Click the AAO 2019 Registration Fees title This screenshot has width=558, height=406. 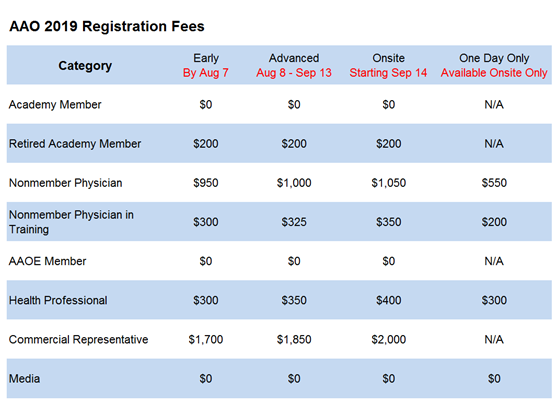point(107,26)
